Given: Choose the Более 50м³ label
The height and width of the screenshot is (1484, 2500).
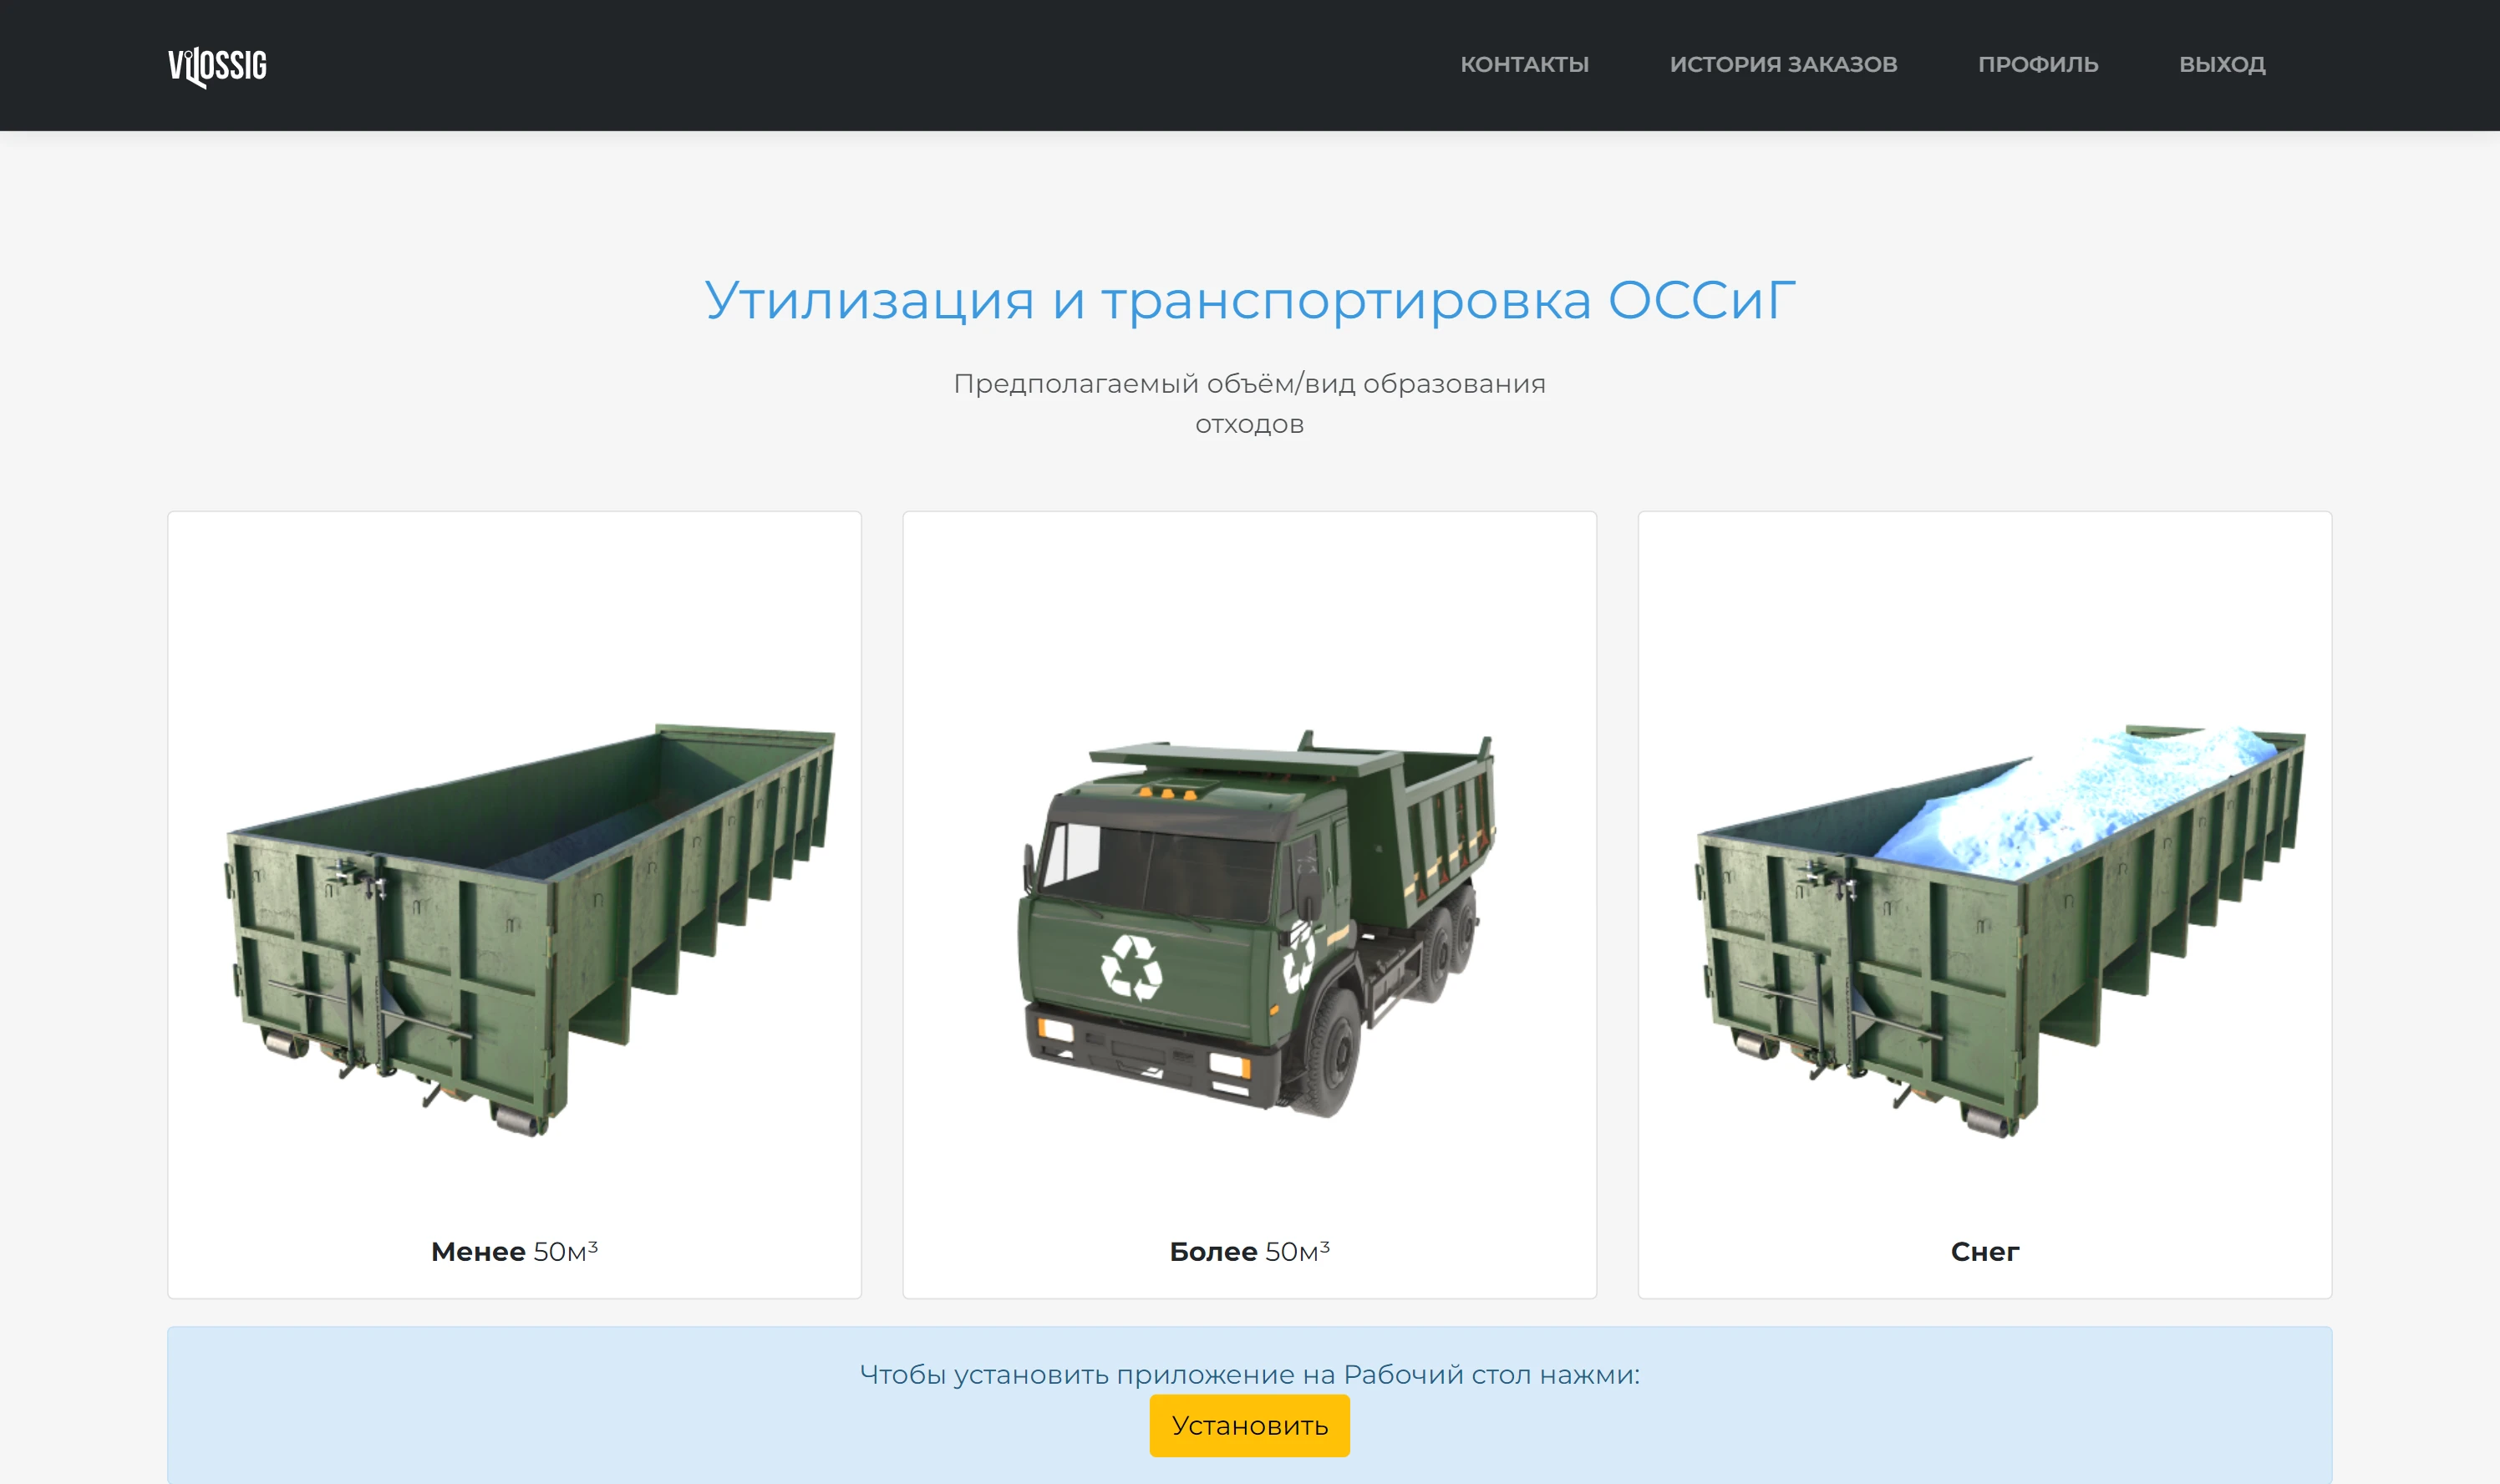Looking at the screenshot, I should coord(1249,1250).
